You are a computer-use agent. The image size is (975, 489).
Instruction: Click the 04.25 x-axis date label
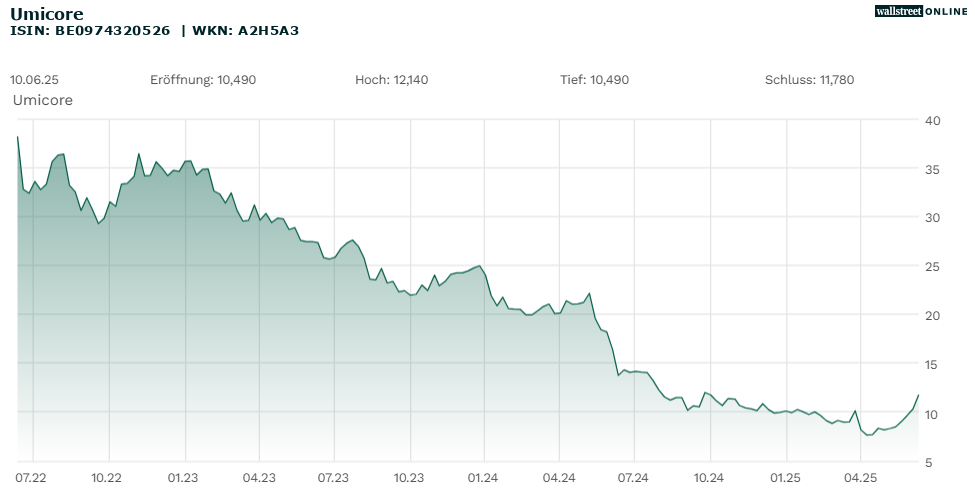(x=861, y=478)
